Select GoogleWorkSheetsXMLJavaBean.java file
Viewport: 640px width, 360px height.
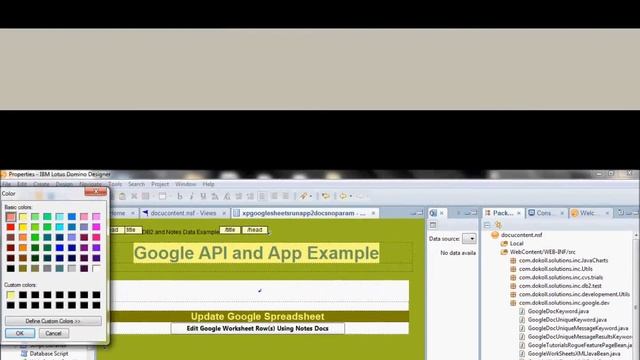574,354
